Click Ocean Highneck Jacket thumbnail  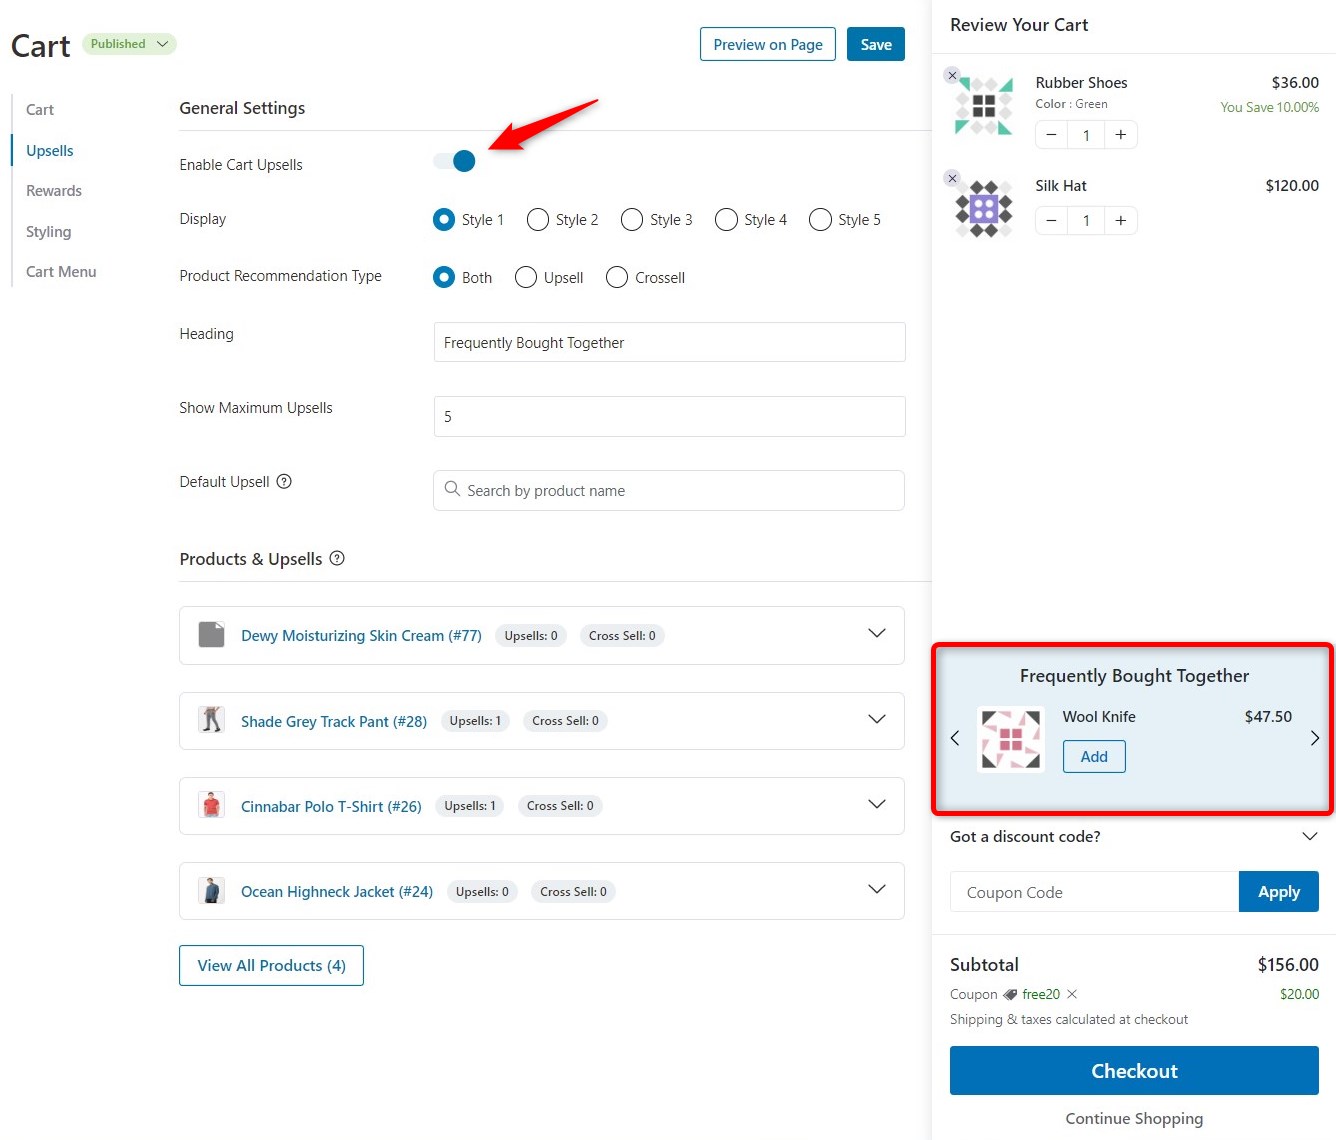point(211,890)
